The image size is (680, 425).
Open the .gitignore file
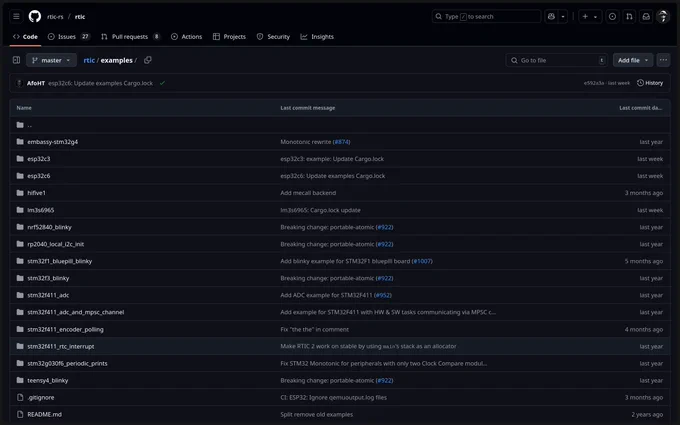[41, 397]
